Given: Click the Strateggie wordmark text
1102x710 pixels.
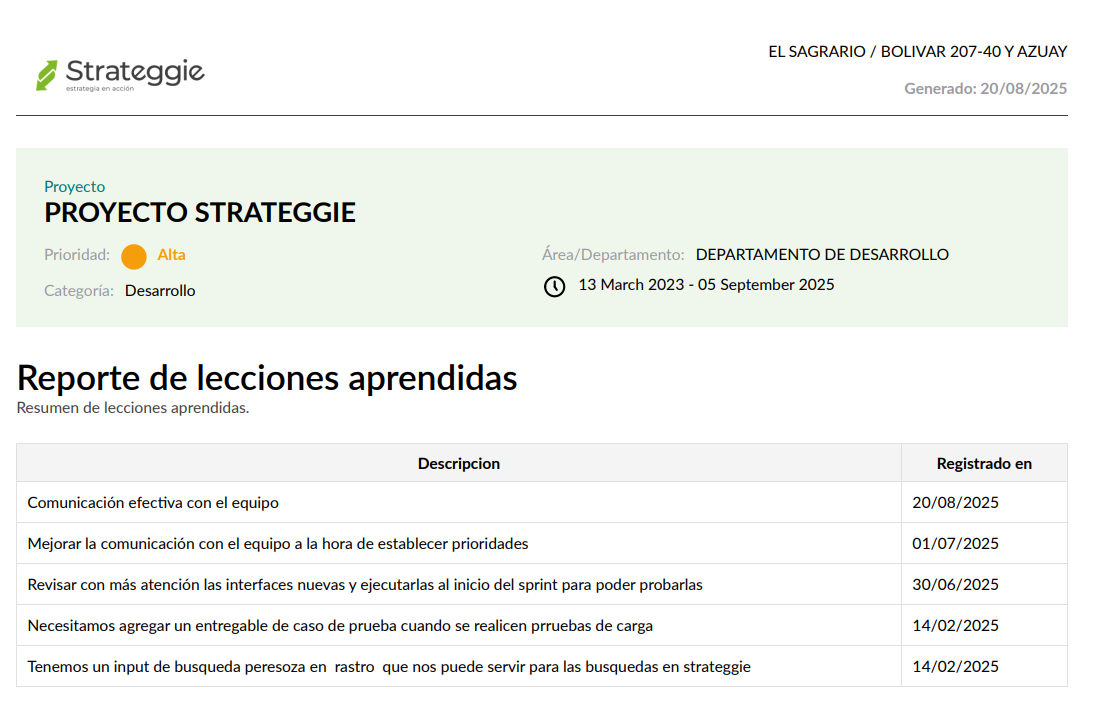Looking at the screenshot, I should (x=133, y=70).
